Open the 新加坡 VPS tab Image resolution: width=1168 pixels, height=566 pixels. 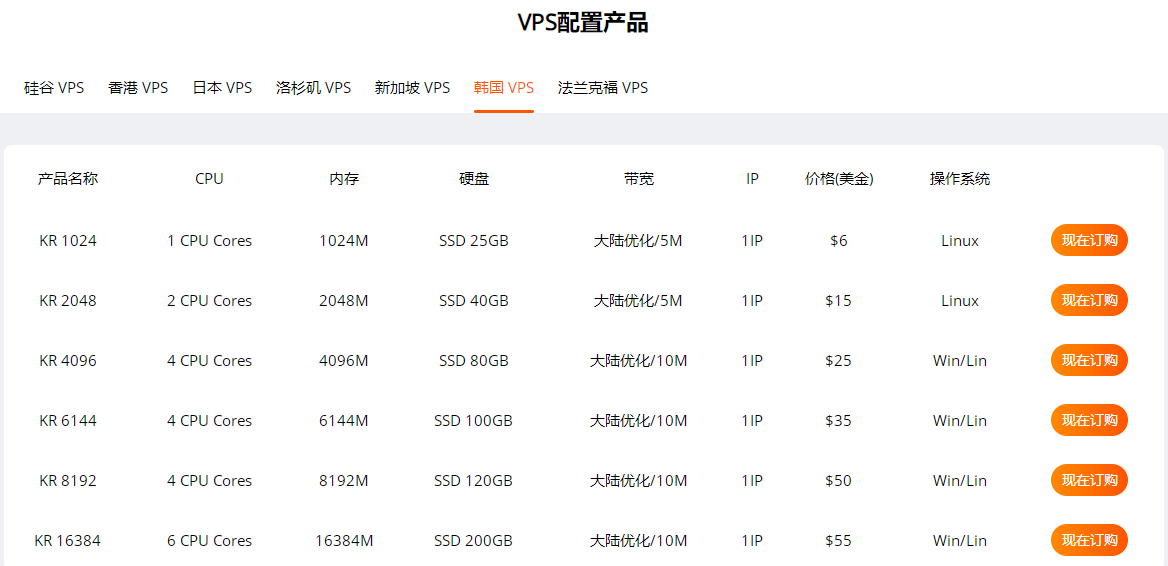[x=412, y=88]
